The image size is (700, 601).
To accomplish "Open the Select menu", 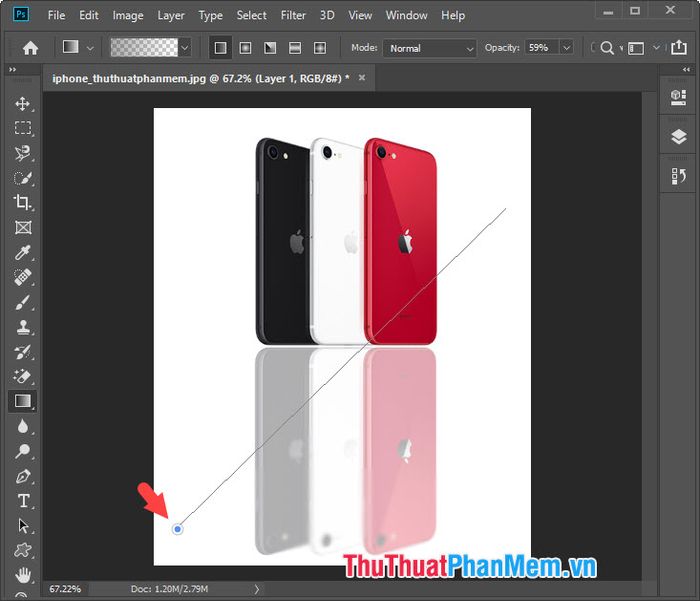I will (x=251, y=15).
